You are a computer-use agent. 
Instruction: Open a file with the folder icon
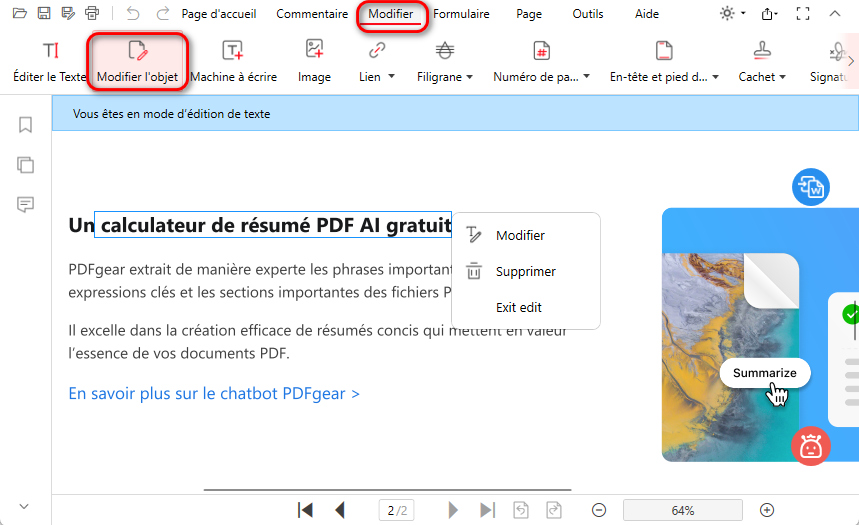(20, 13)
